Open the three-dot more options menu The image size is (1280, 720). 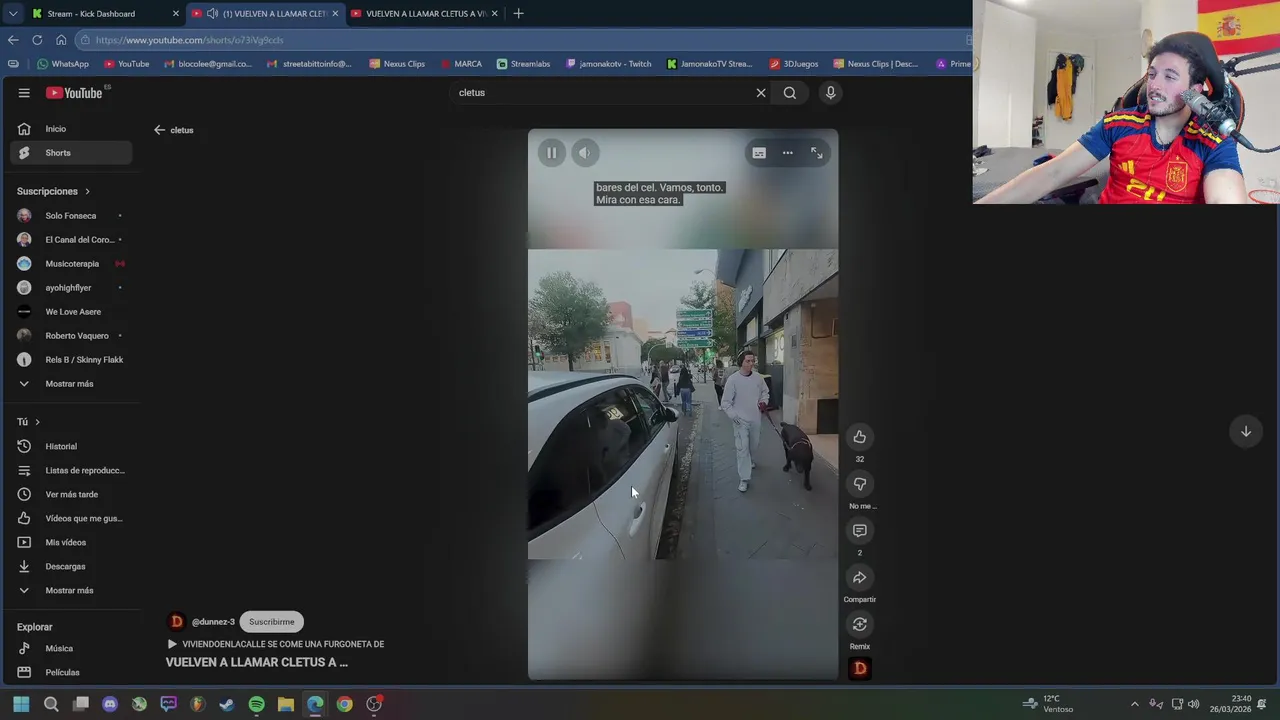788,153
